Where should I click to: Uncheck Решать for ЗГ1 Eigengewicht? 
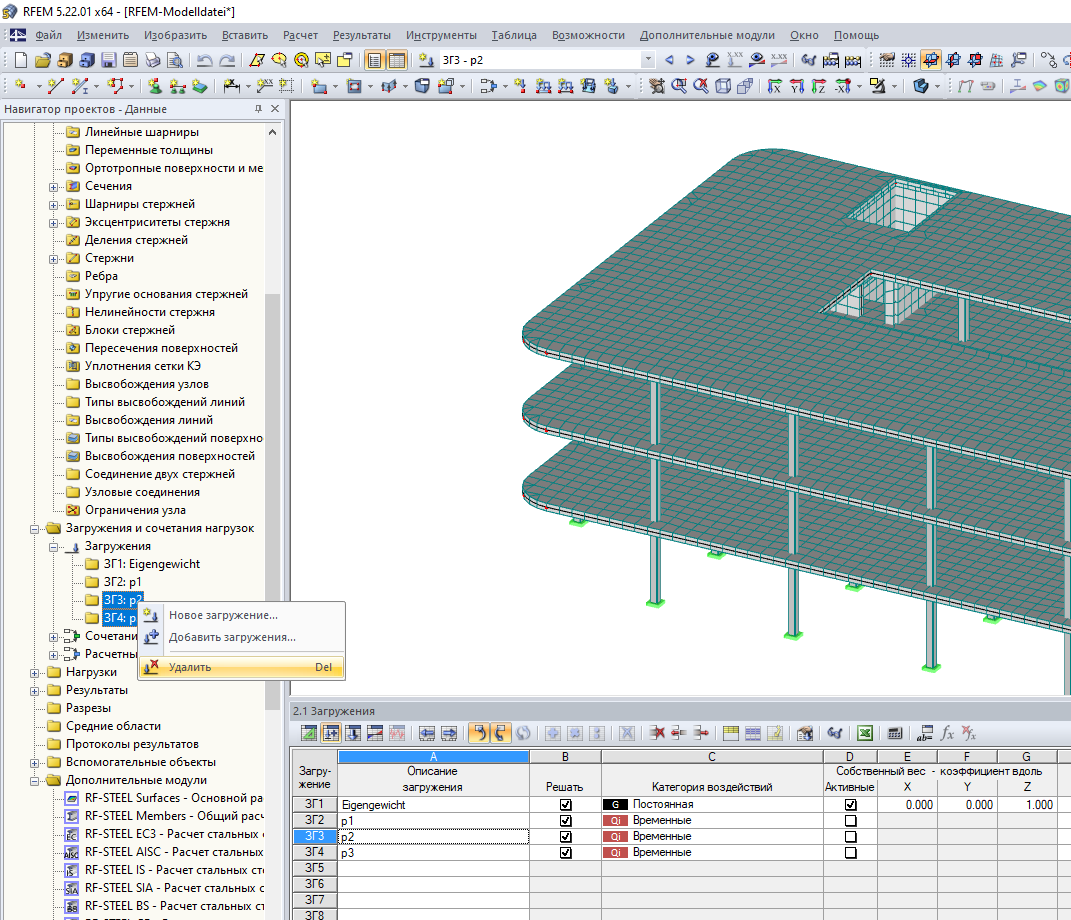(566, 805)
